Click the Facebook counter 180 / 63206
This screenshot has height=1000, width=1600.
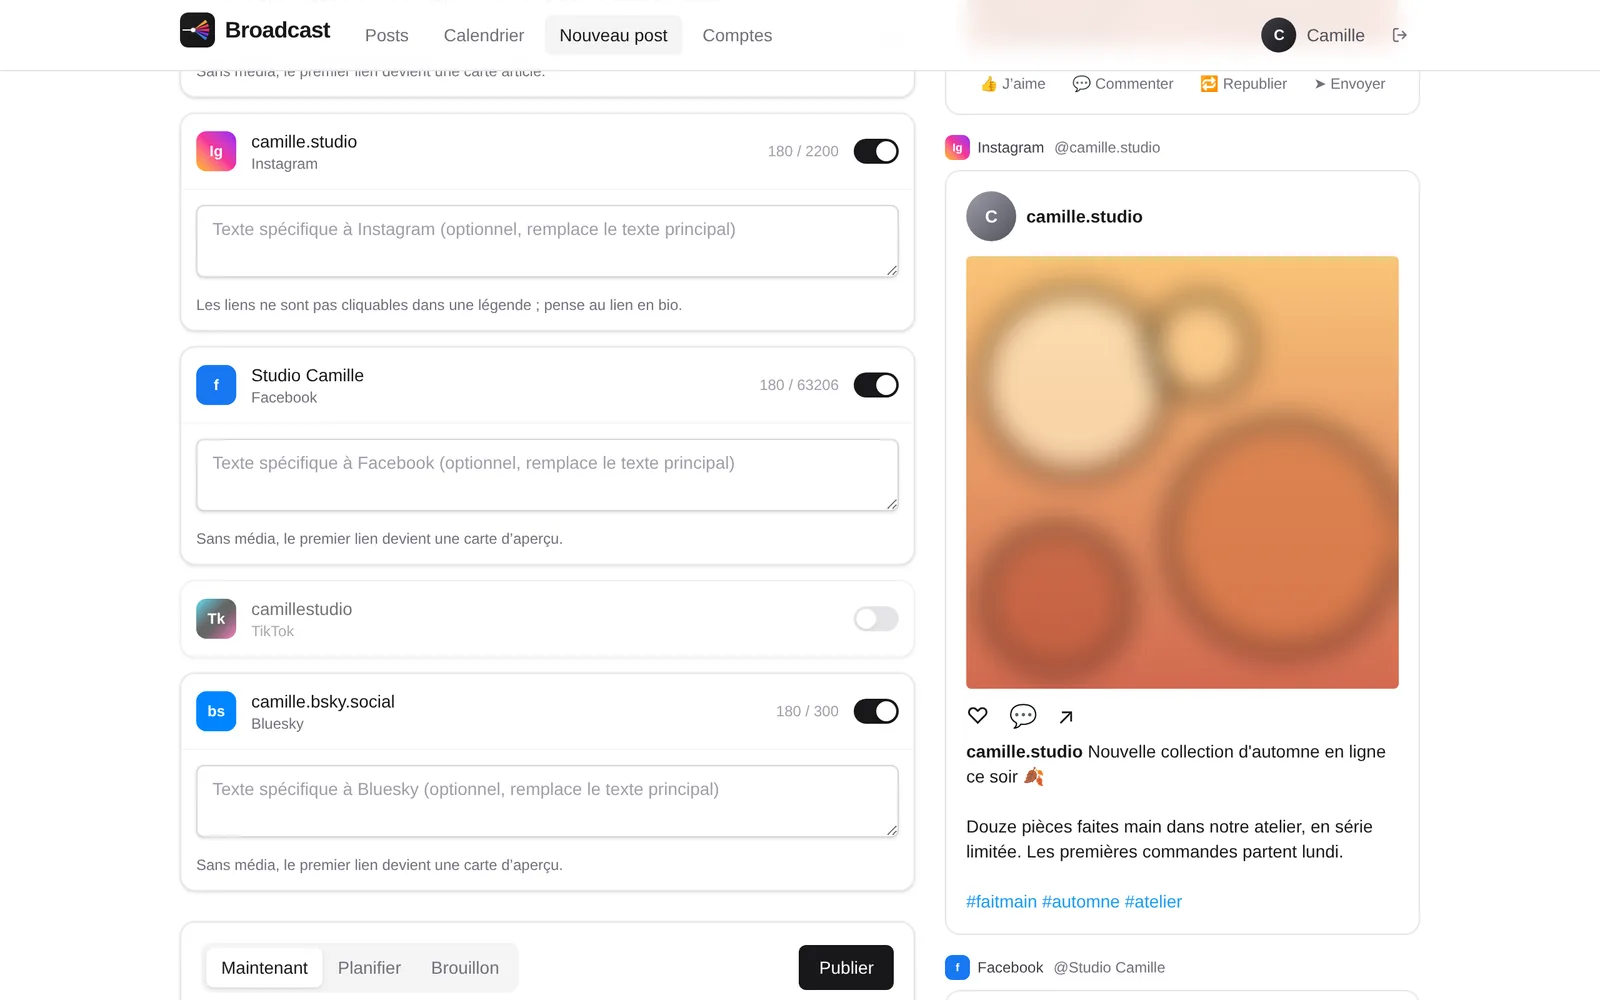[x=799, y=385]
